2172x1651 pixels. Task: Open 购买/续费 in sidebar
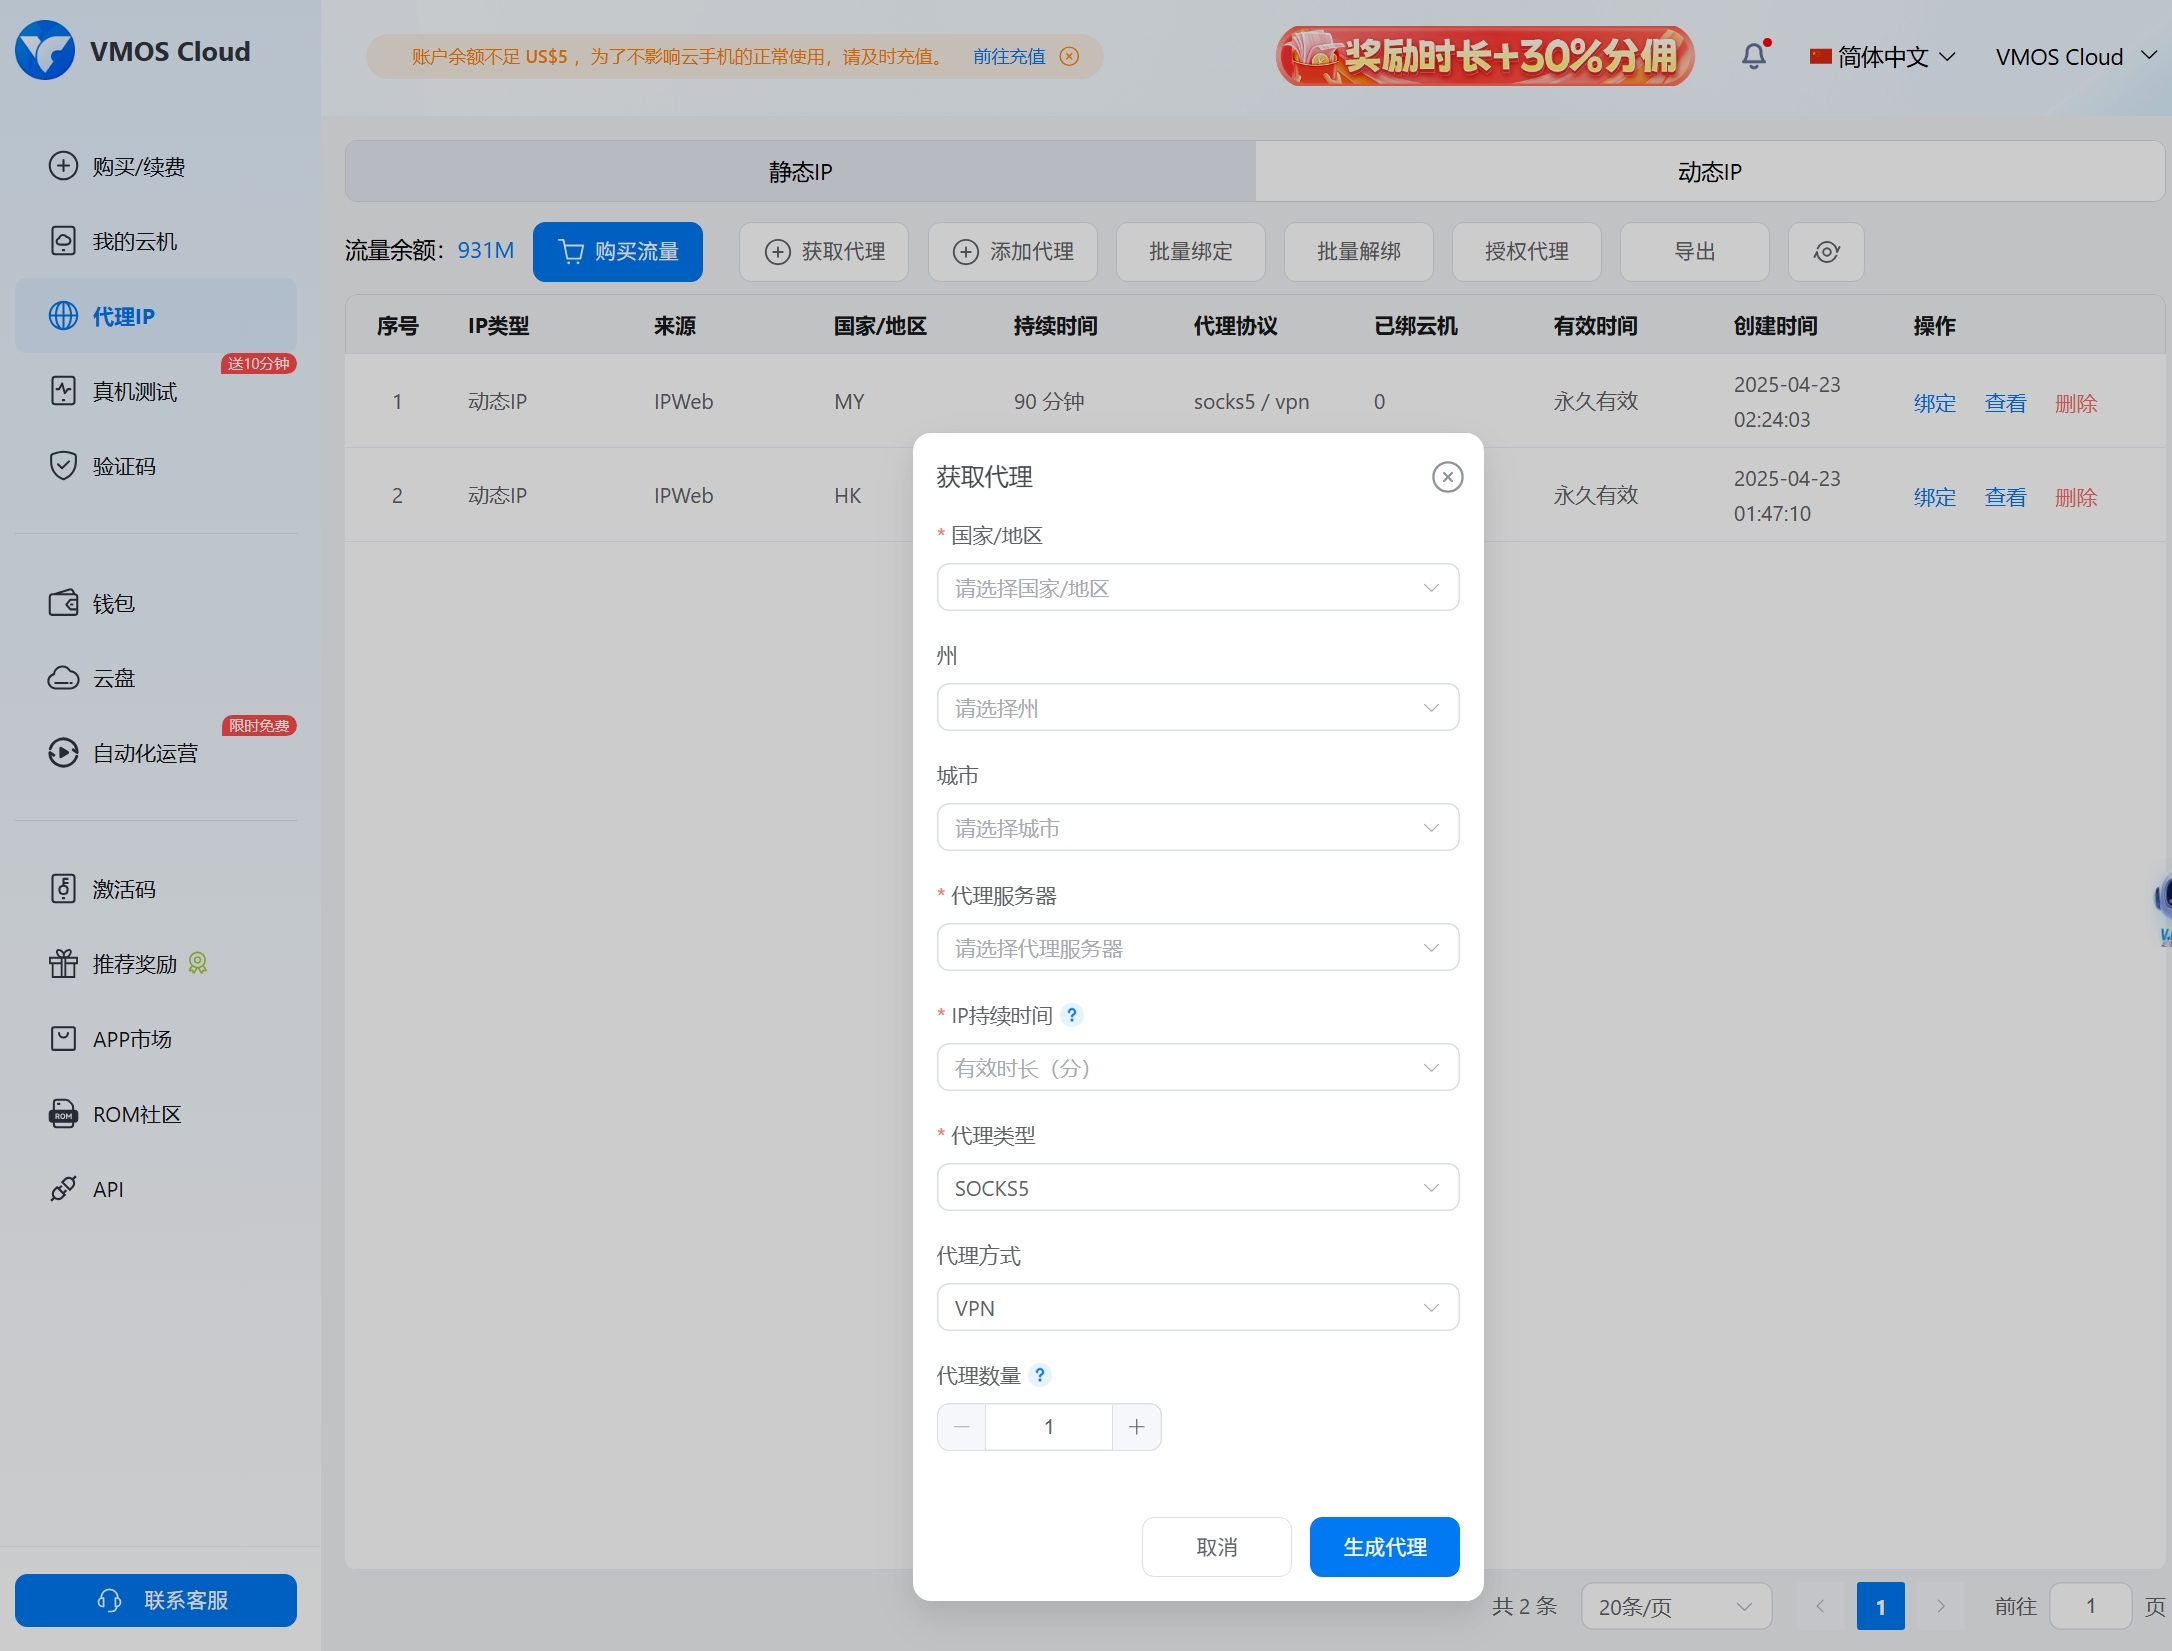click(x=156, y=166)
